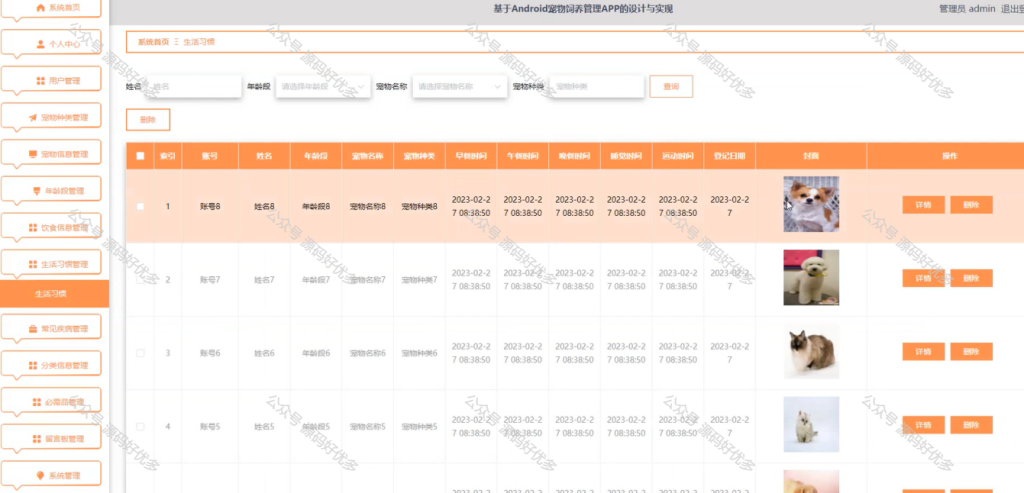Open 详情 for row 账号5
This screenshot has height=493, width=1024.
[x=923, y=425]
